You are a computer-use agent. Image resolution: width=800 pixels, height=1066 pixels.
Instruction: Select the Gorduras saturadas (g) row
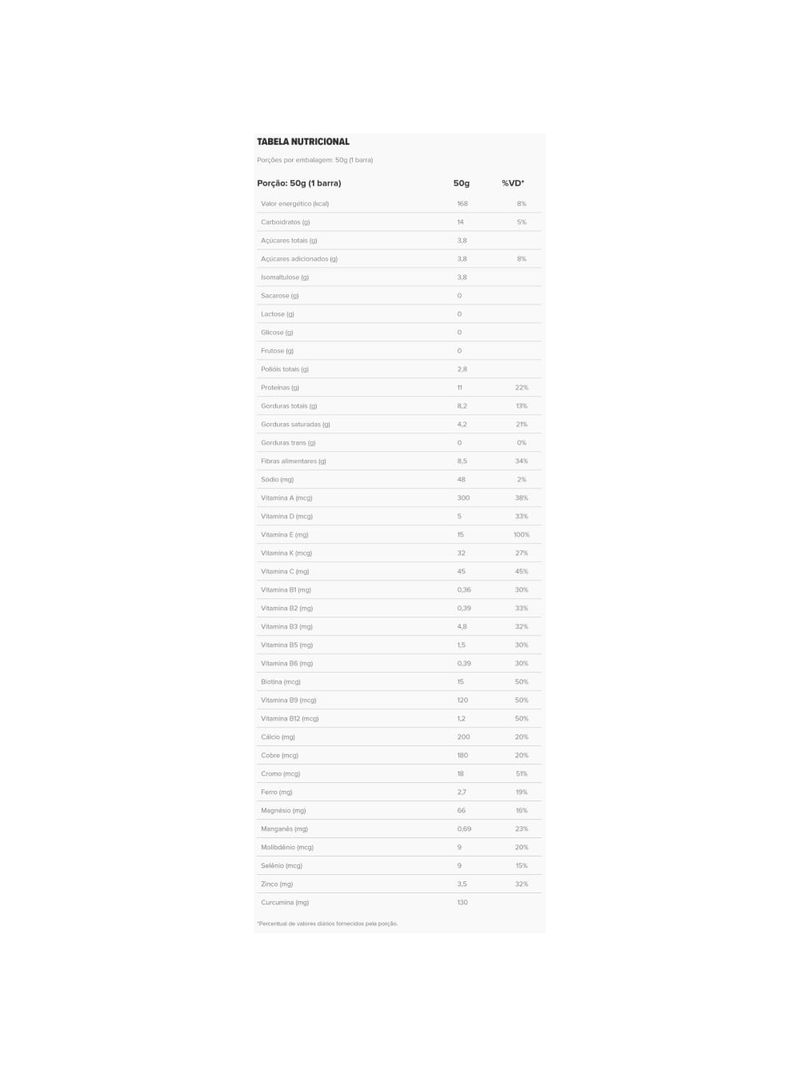pyautogui.click(x=399, y=424)
